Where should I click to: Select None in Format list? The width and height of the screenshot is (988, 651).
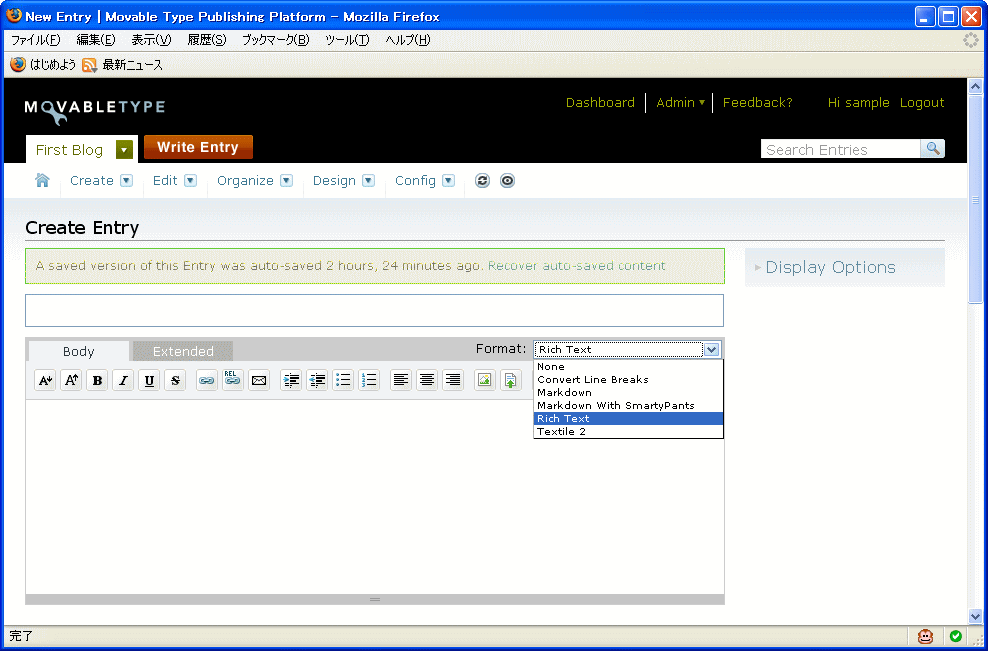point(628,366)
